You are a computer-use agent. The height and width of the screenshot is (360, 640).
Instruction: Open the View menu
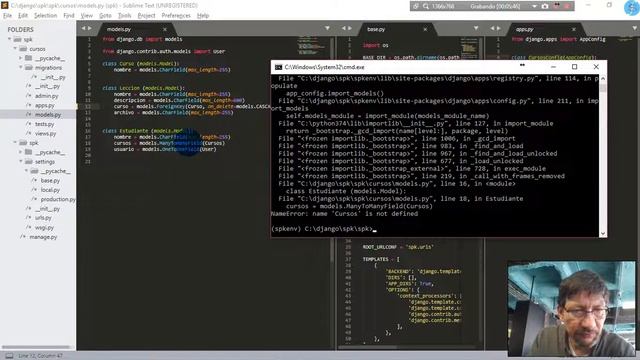87,16
